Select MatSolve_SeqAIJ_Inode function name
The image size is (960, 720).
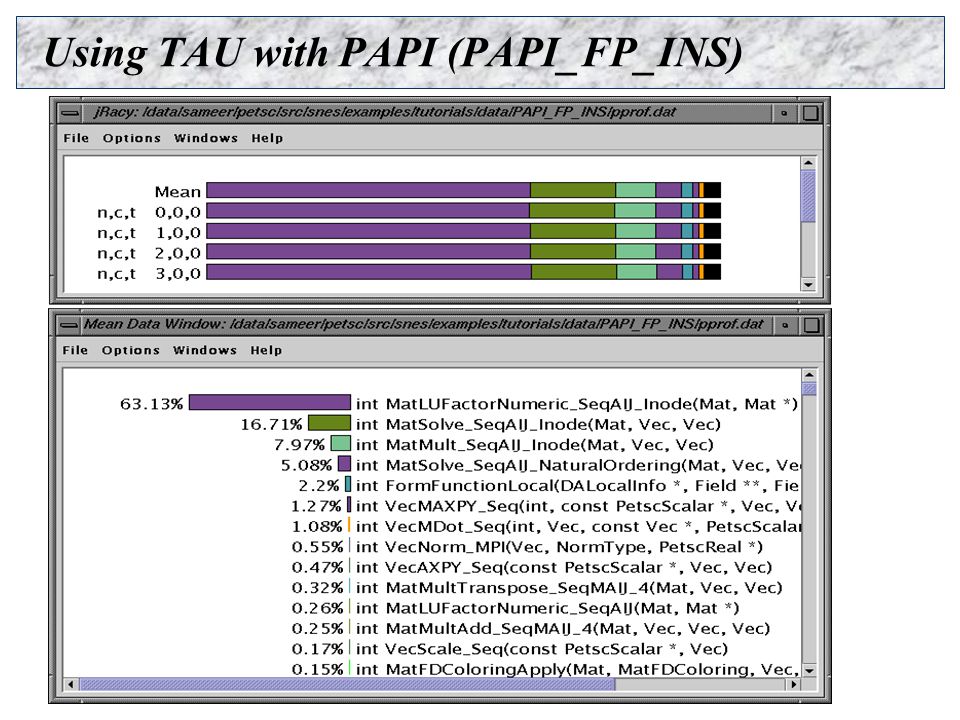(x=539, y=424)
